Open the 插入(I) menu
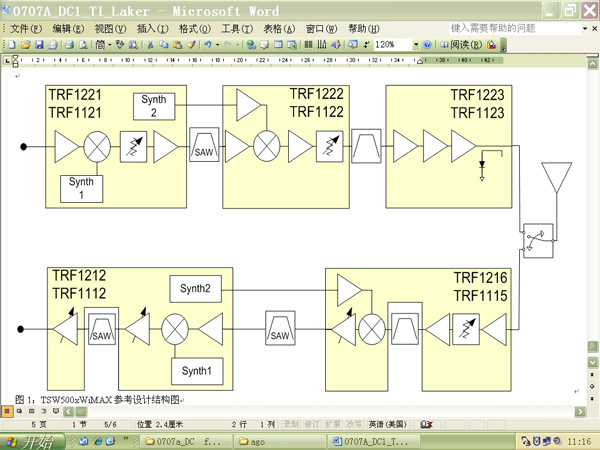This screenshot has height=450, width=600. point(152,29)
